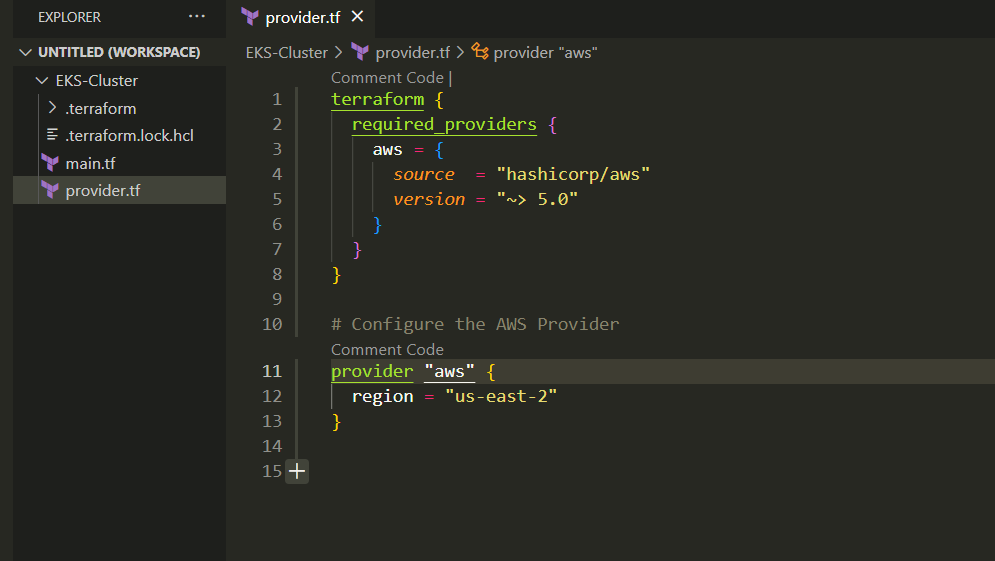Screen dimensions: 995x561
Task: Click aws key on line 3
Action: [x=387, y=150]
